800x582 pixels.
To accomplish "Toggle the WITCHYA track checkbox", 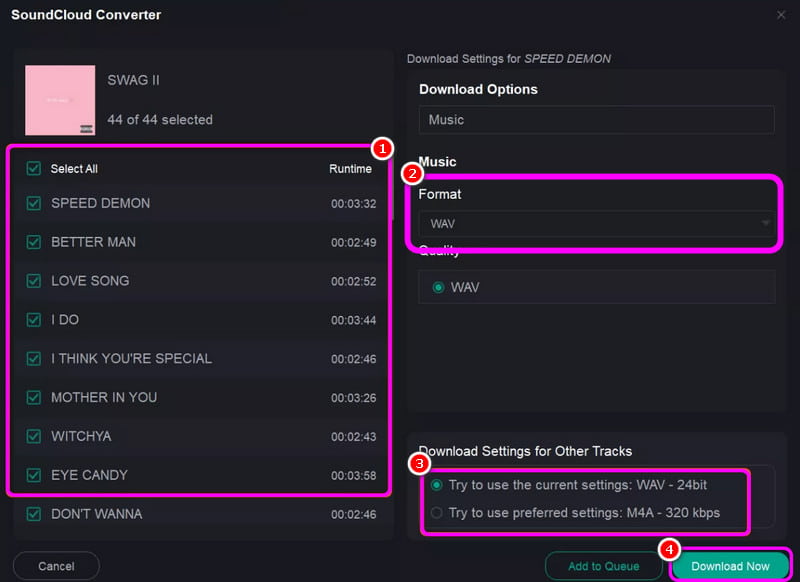I will (x=34, y=436).
